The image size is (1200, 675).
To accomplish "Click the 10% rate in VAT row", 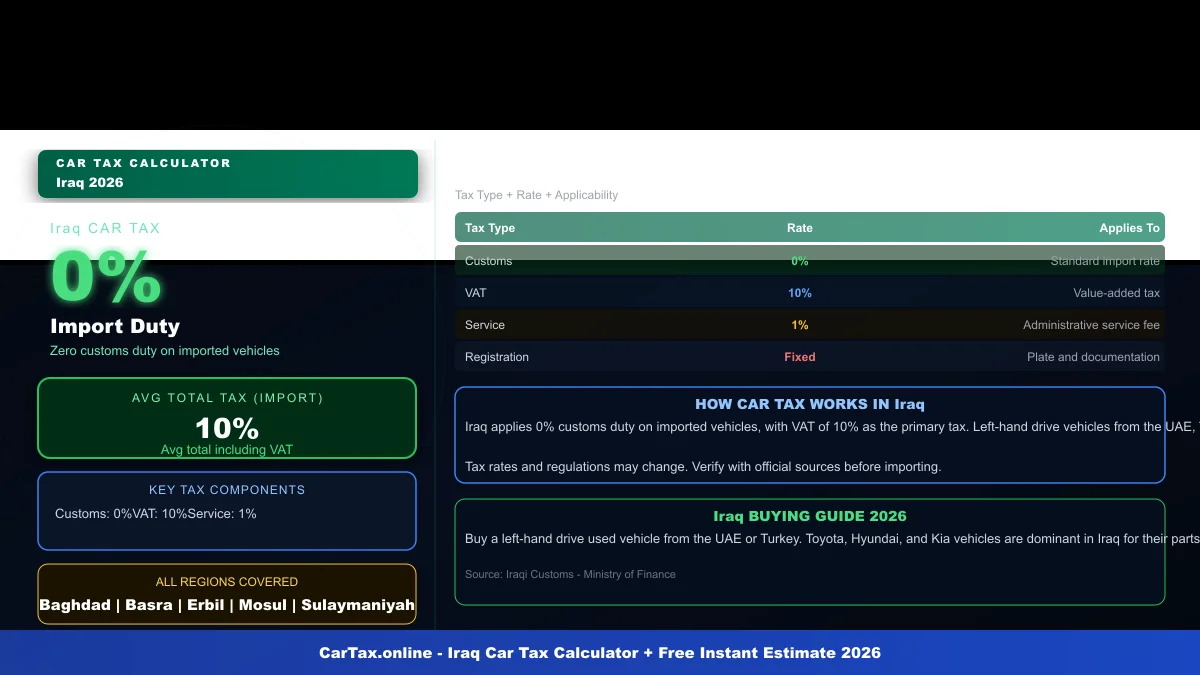I will (800, 293).
